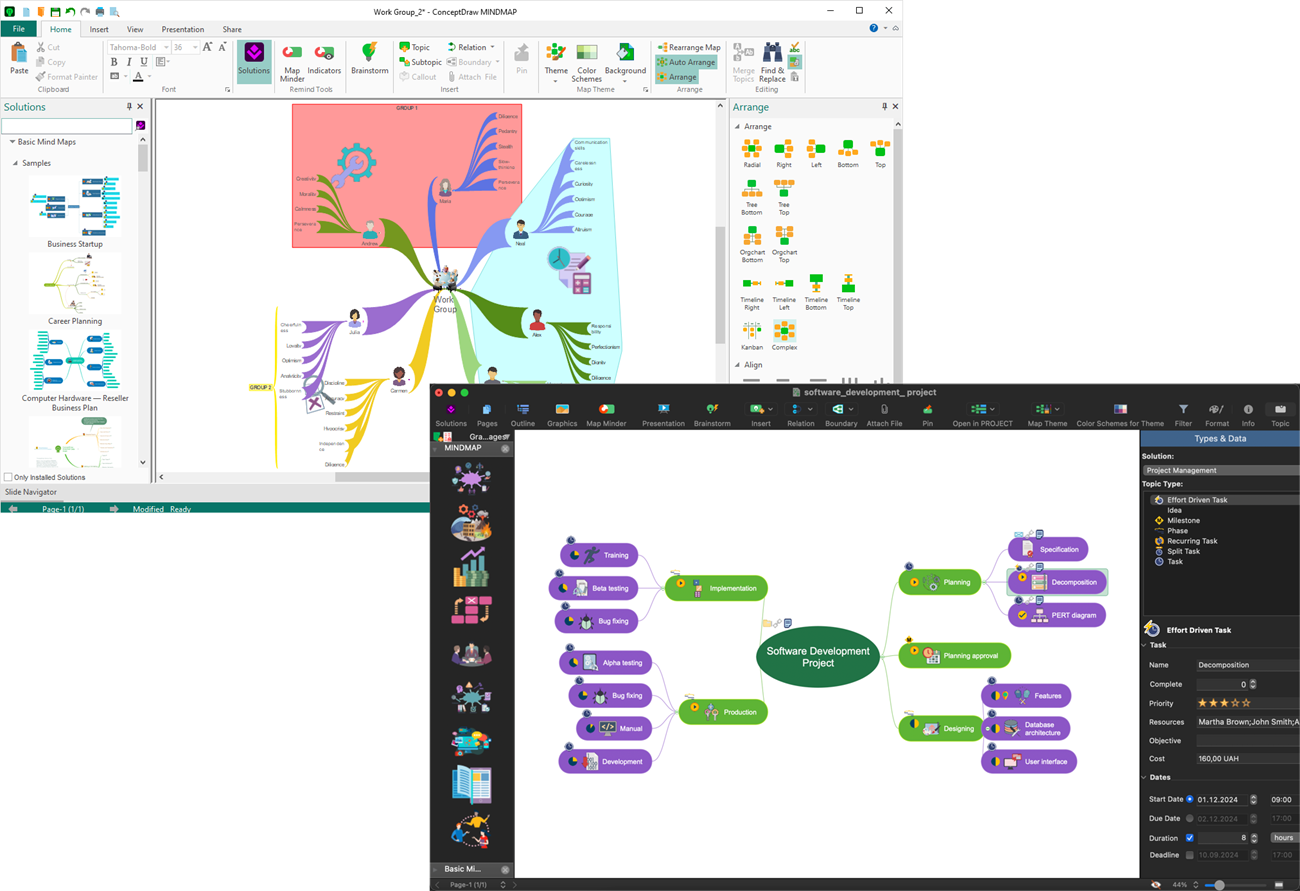Viewport: 1300px width, 891px height.
Task: Open the File menu tab
Action: (18, 29)
